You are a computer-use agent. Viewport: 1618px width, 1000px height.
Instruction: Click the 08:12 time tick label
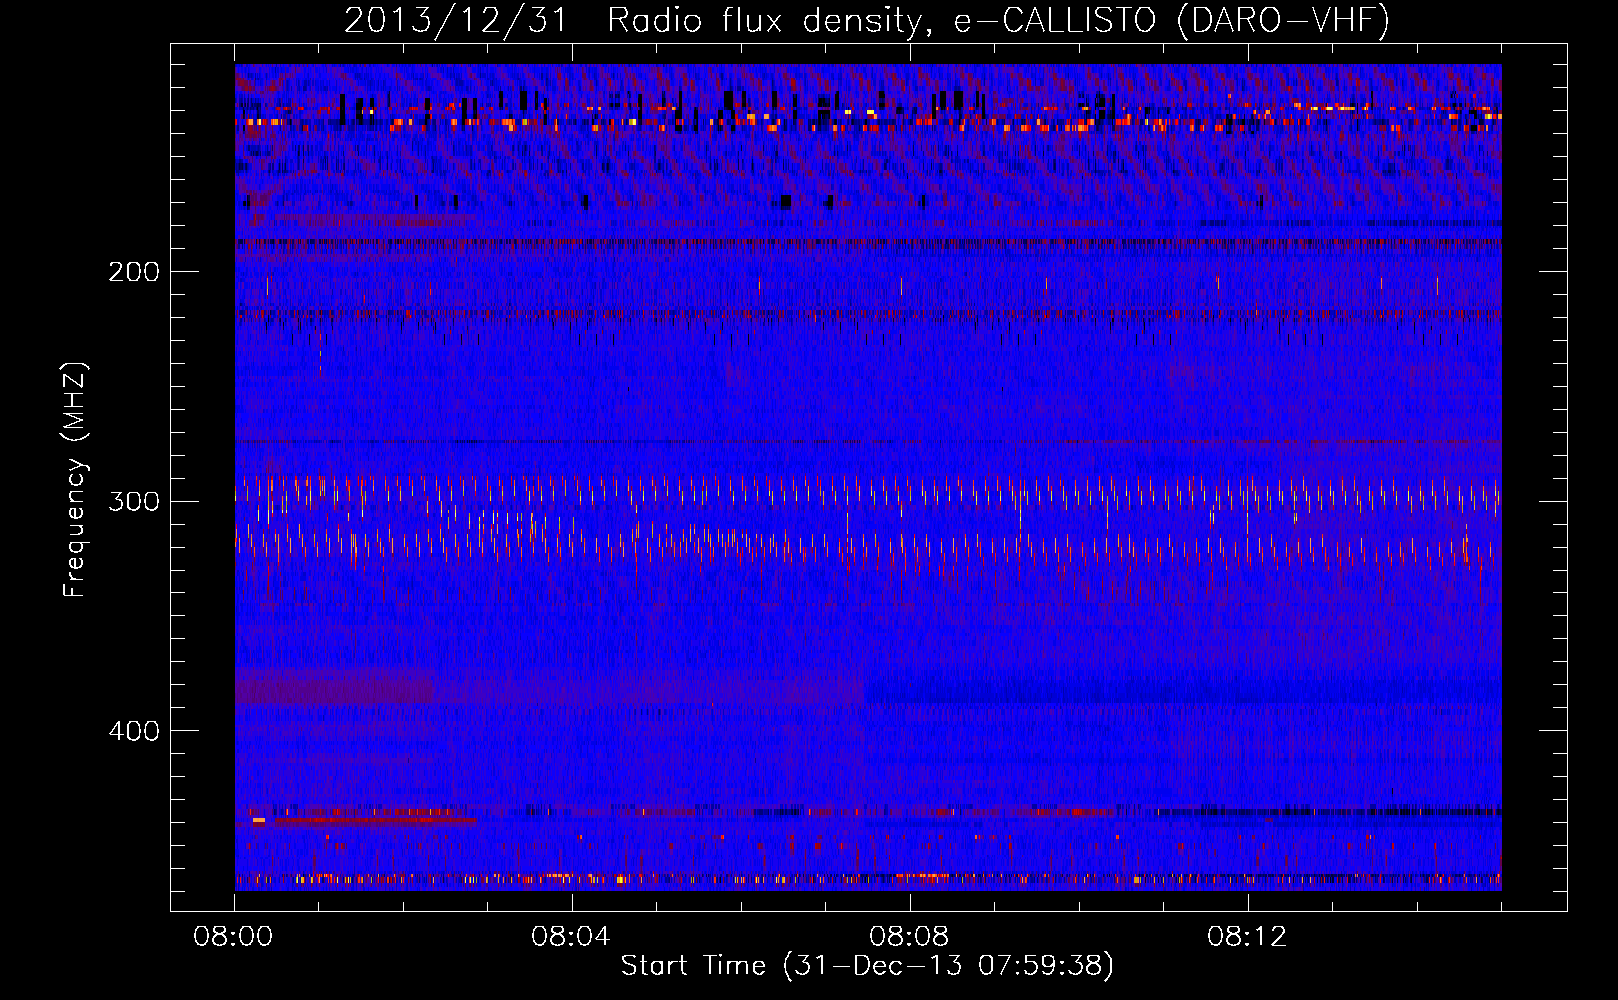click(1247, 937)
